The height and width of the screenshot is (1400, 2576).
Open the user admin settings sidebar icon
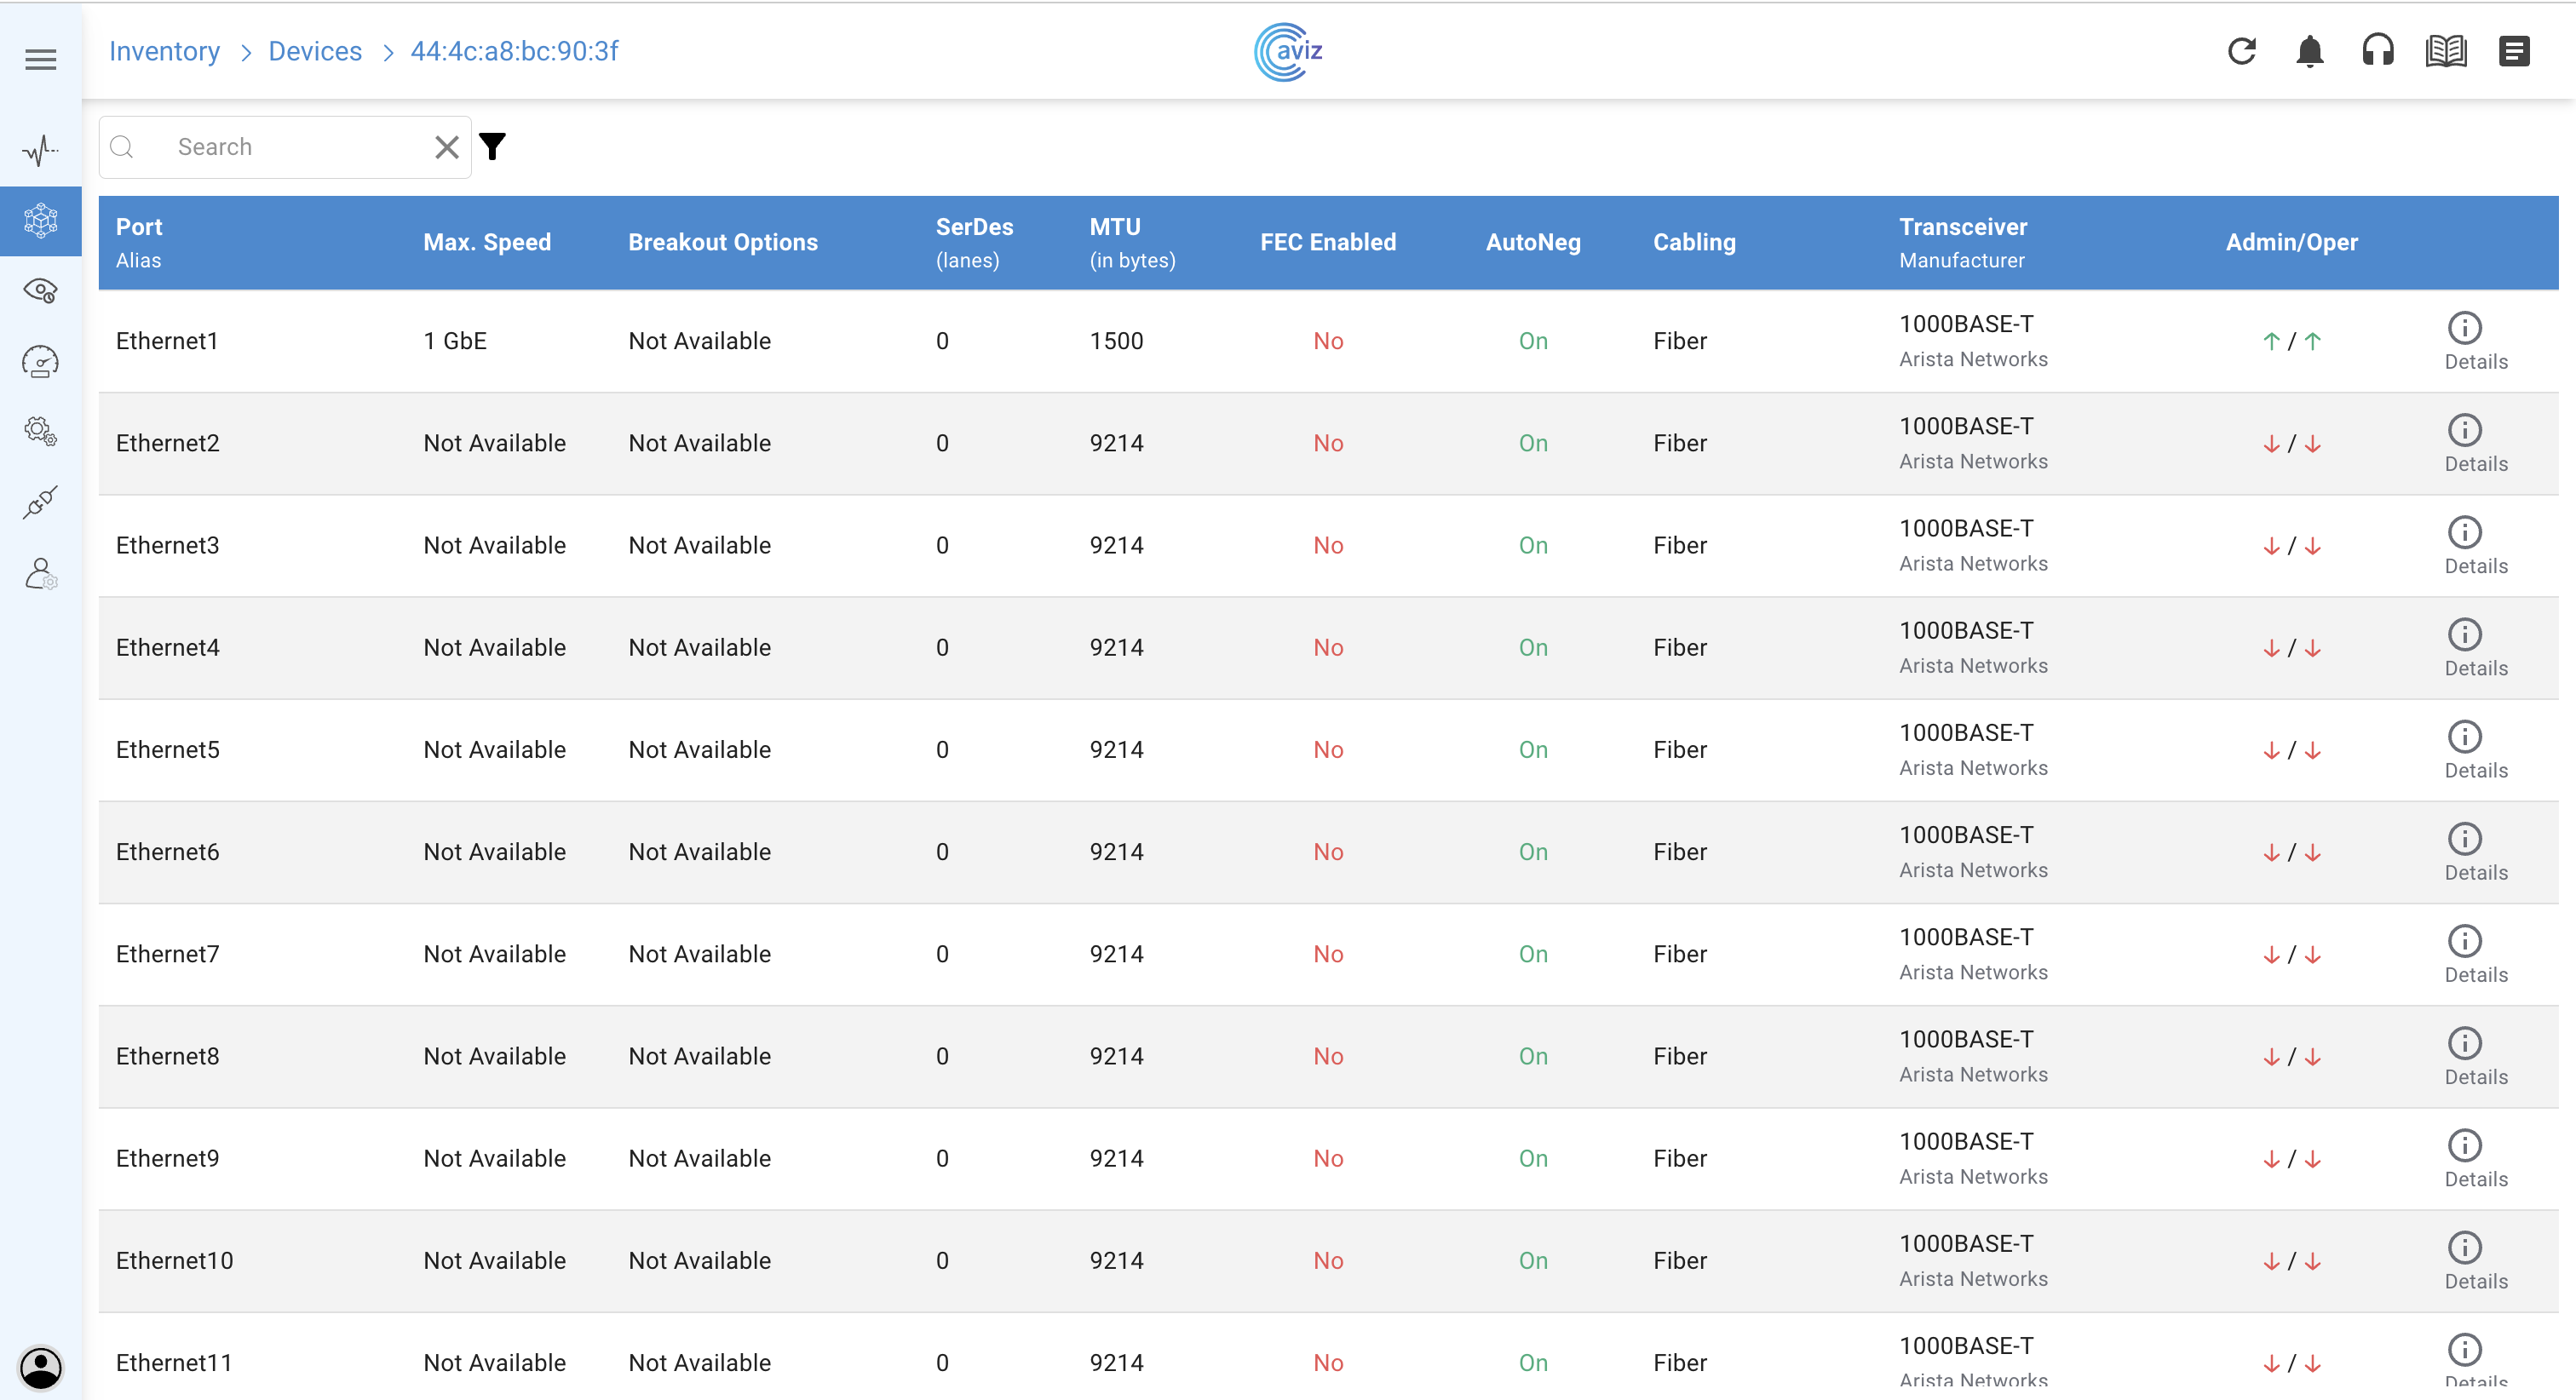[40, 574]
